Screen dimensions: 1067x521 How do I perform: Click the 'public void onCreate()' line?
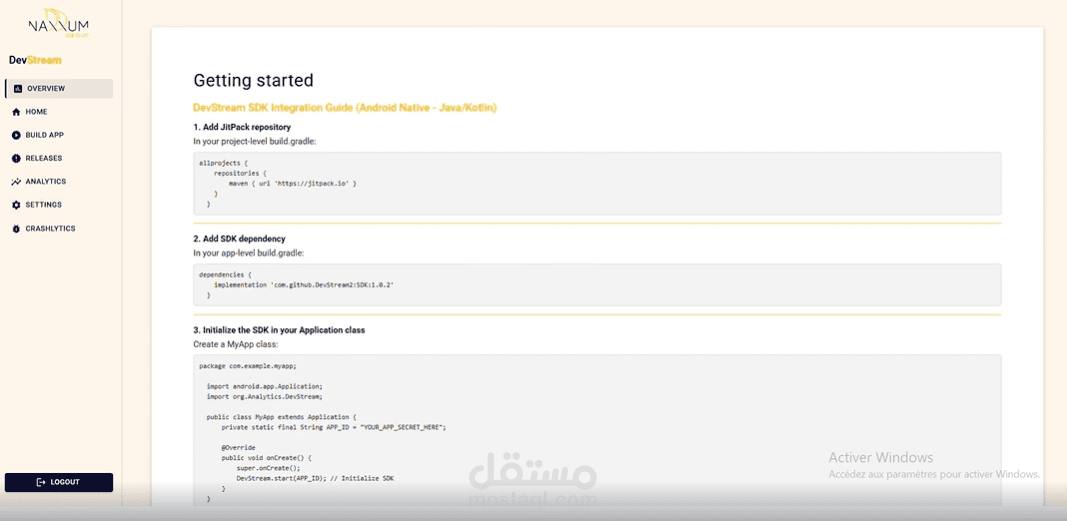coord(266,458)
